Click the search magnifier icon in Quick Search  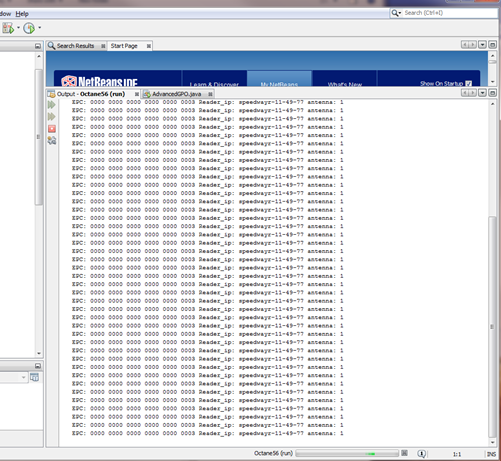[395, 13]
